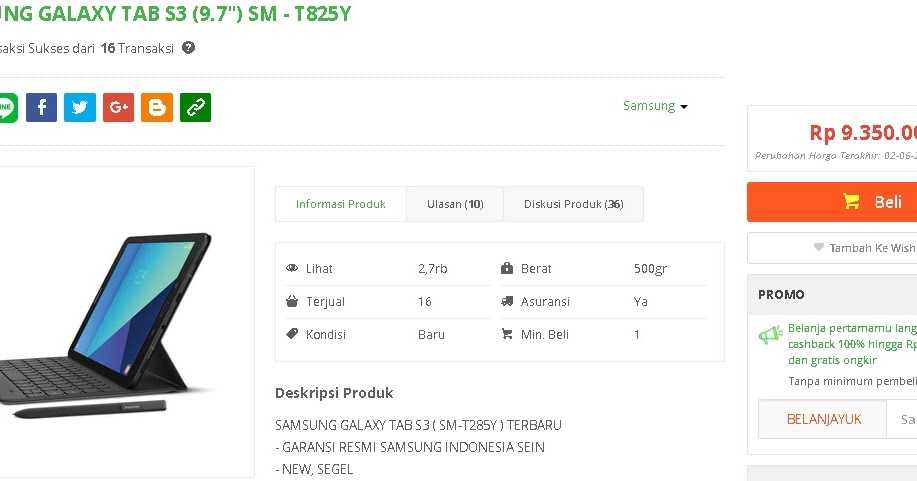This screenshot has height=481, width=917.
Task: Click the heart icon beside Tambah Ke Wishlist
Action: (819, 248)
